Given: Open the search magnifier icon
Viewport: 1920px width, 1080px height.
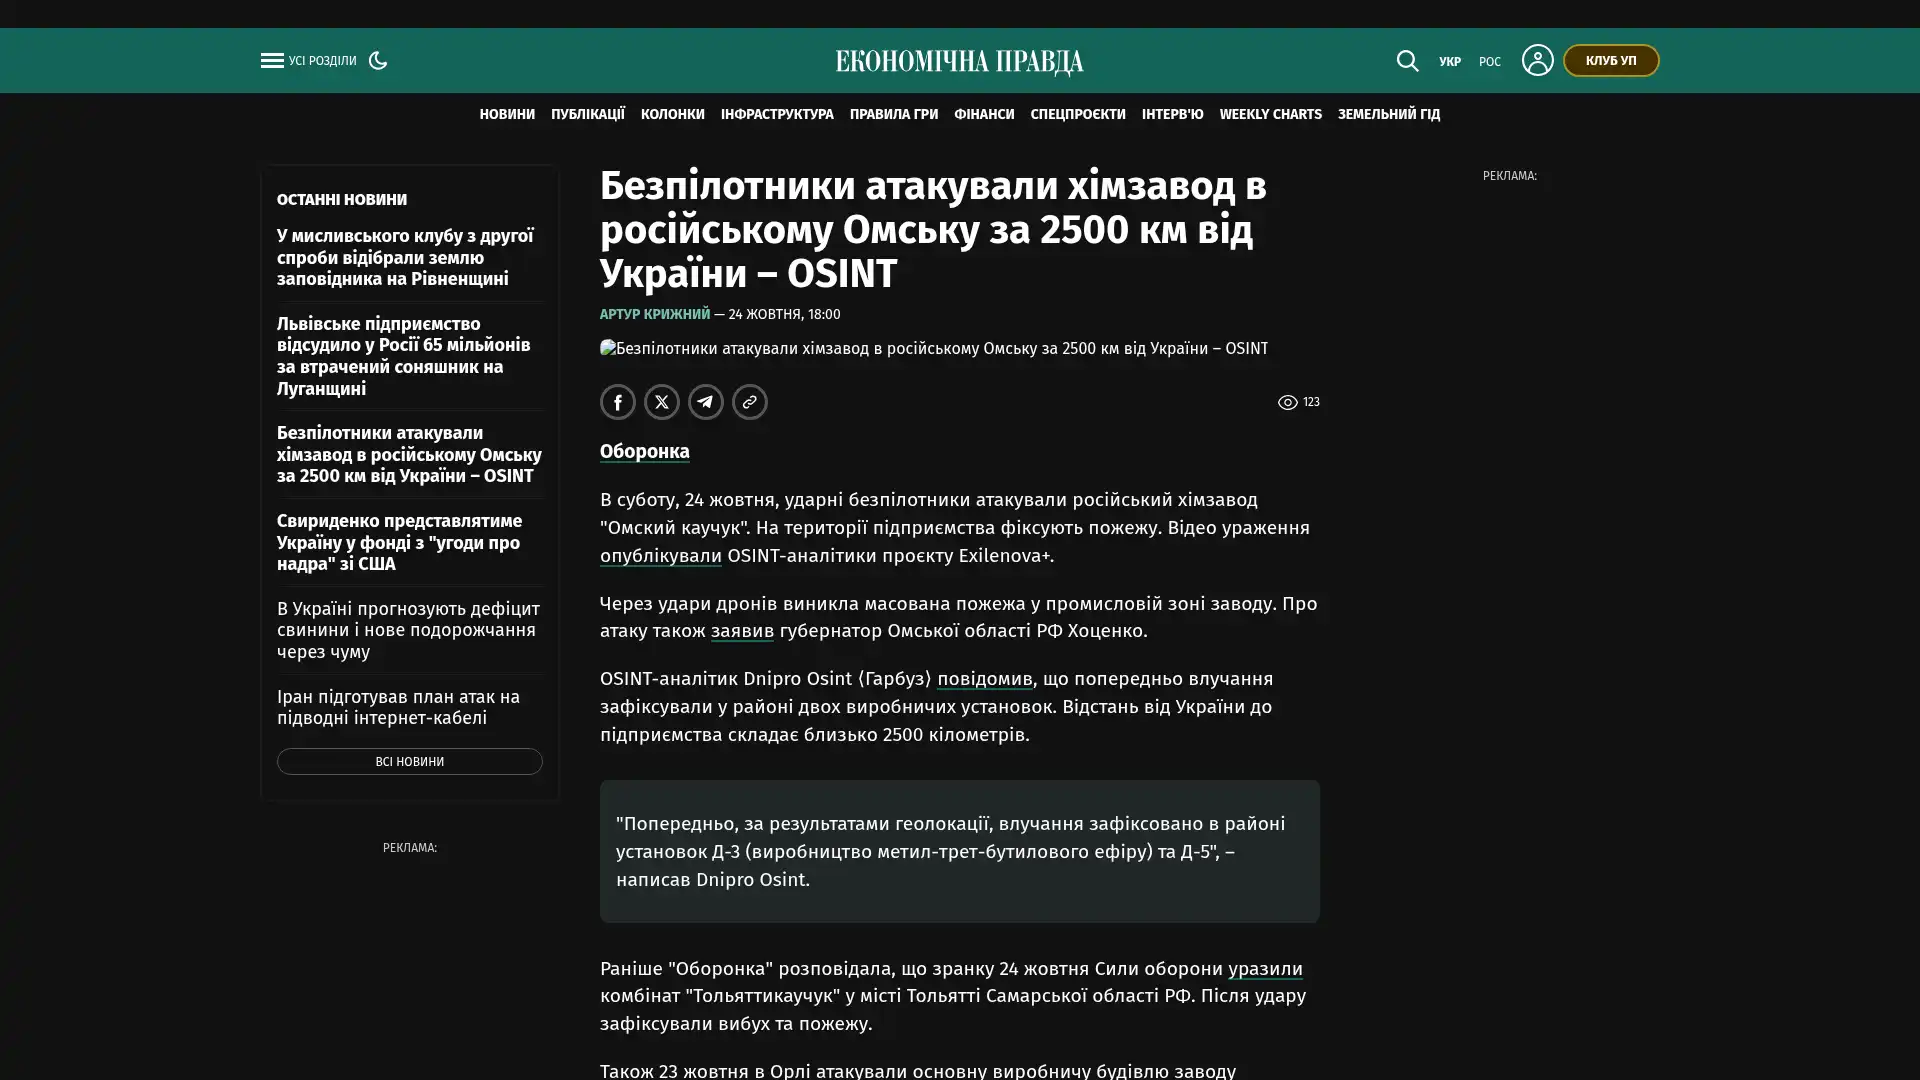Looking at the screenshot, I should click(x=1407, y=61).
